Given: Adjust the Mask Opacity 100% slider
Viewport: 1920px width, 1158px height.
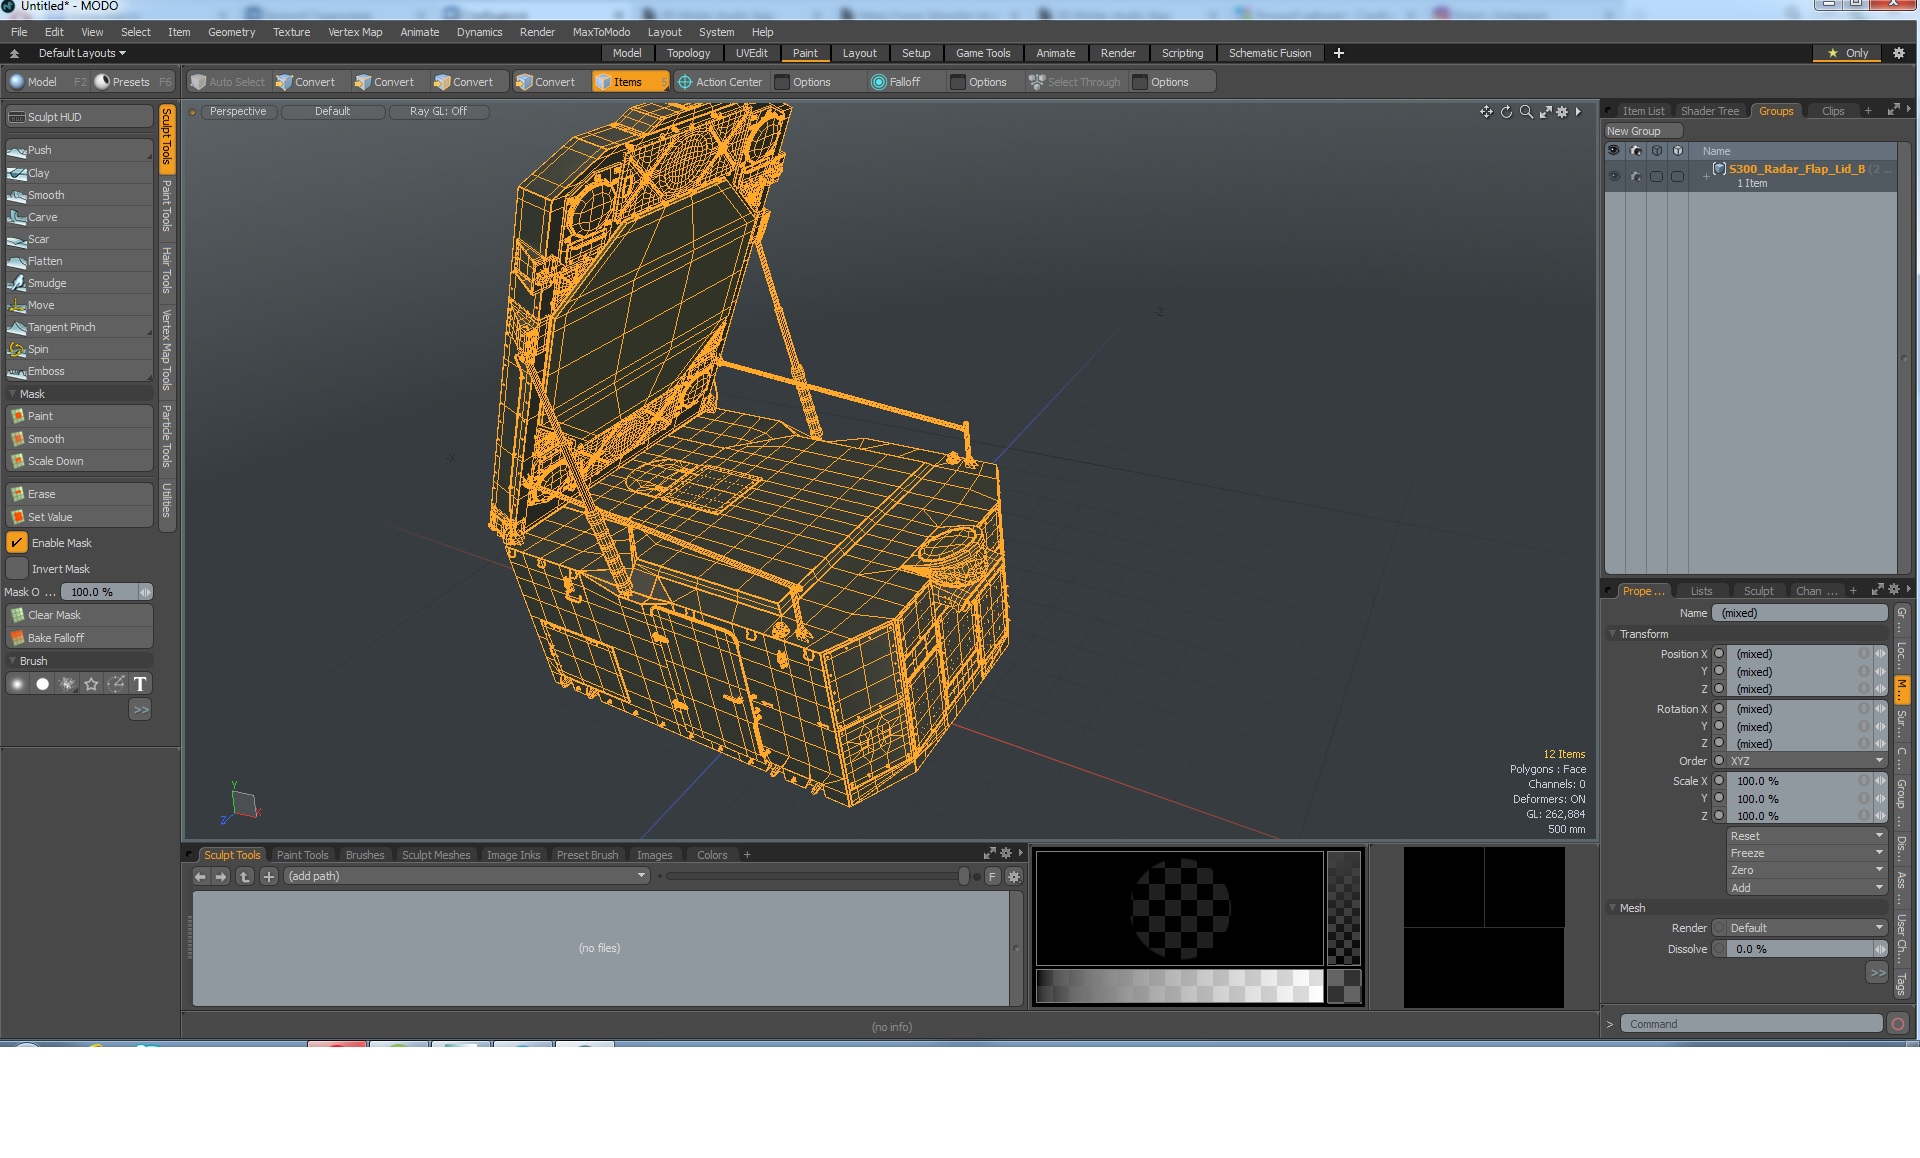Looking at the screenshot, I should (106, 592).
